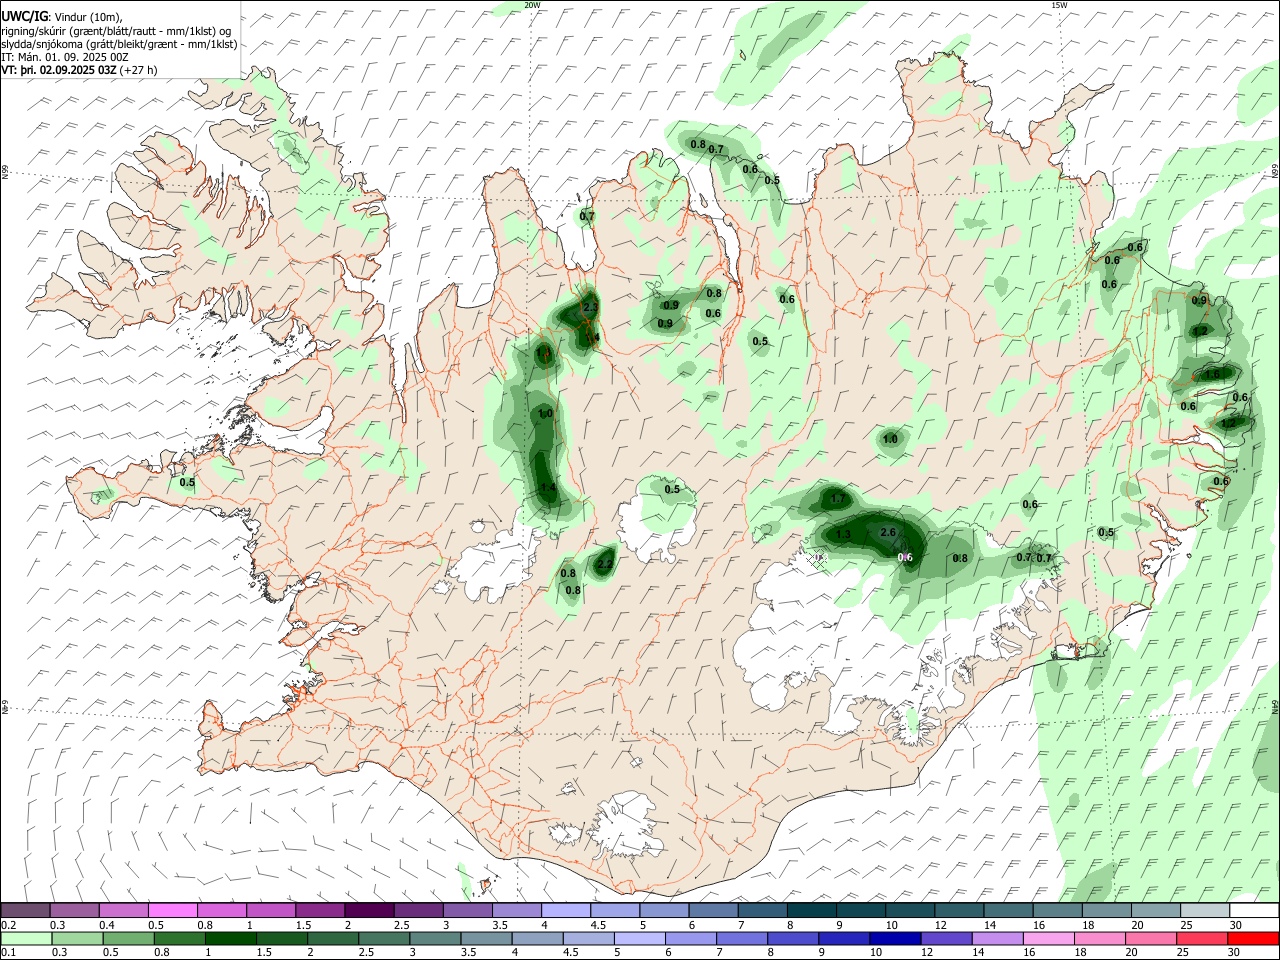Select the dark teal 8 swatch in upper legend row
The height and width of the screenshot is (960, 1280).
coord(811,911)
